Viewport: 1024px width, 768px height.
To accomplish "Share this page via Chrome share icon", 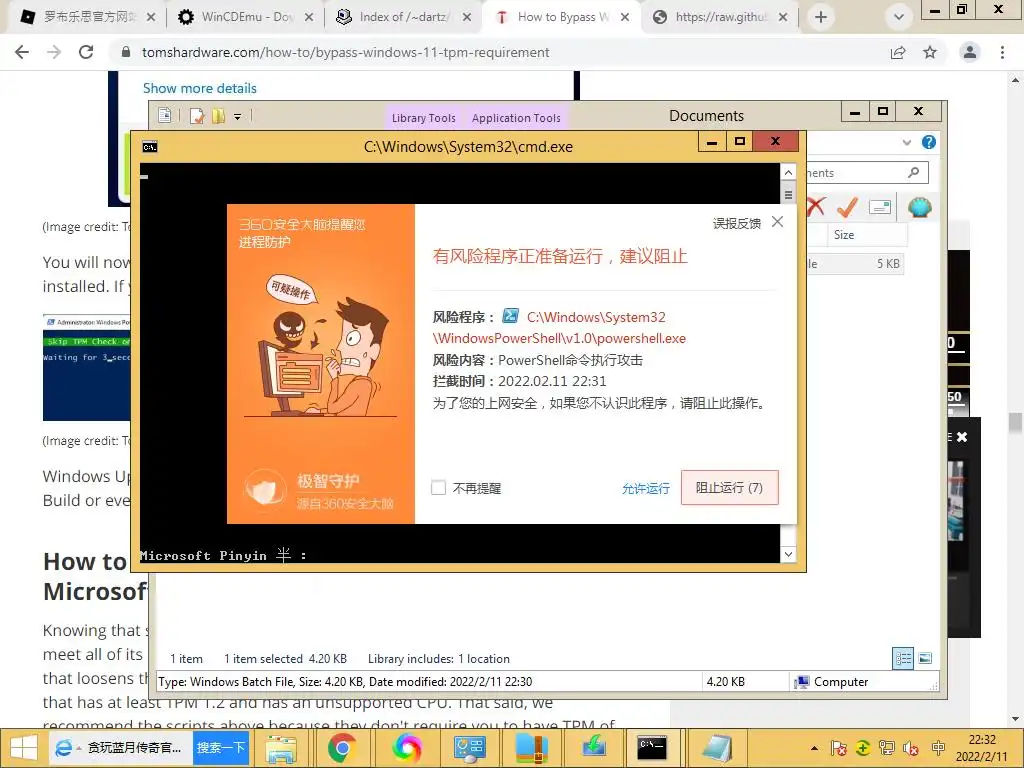I will click(898, 52).
